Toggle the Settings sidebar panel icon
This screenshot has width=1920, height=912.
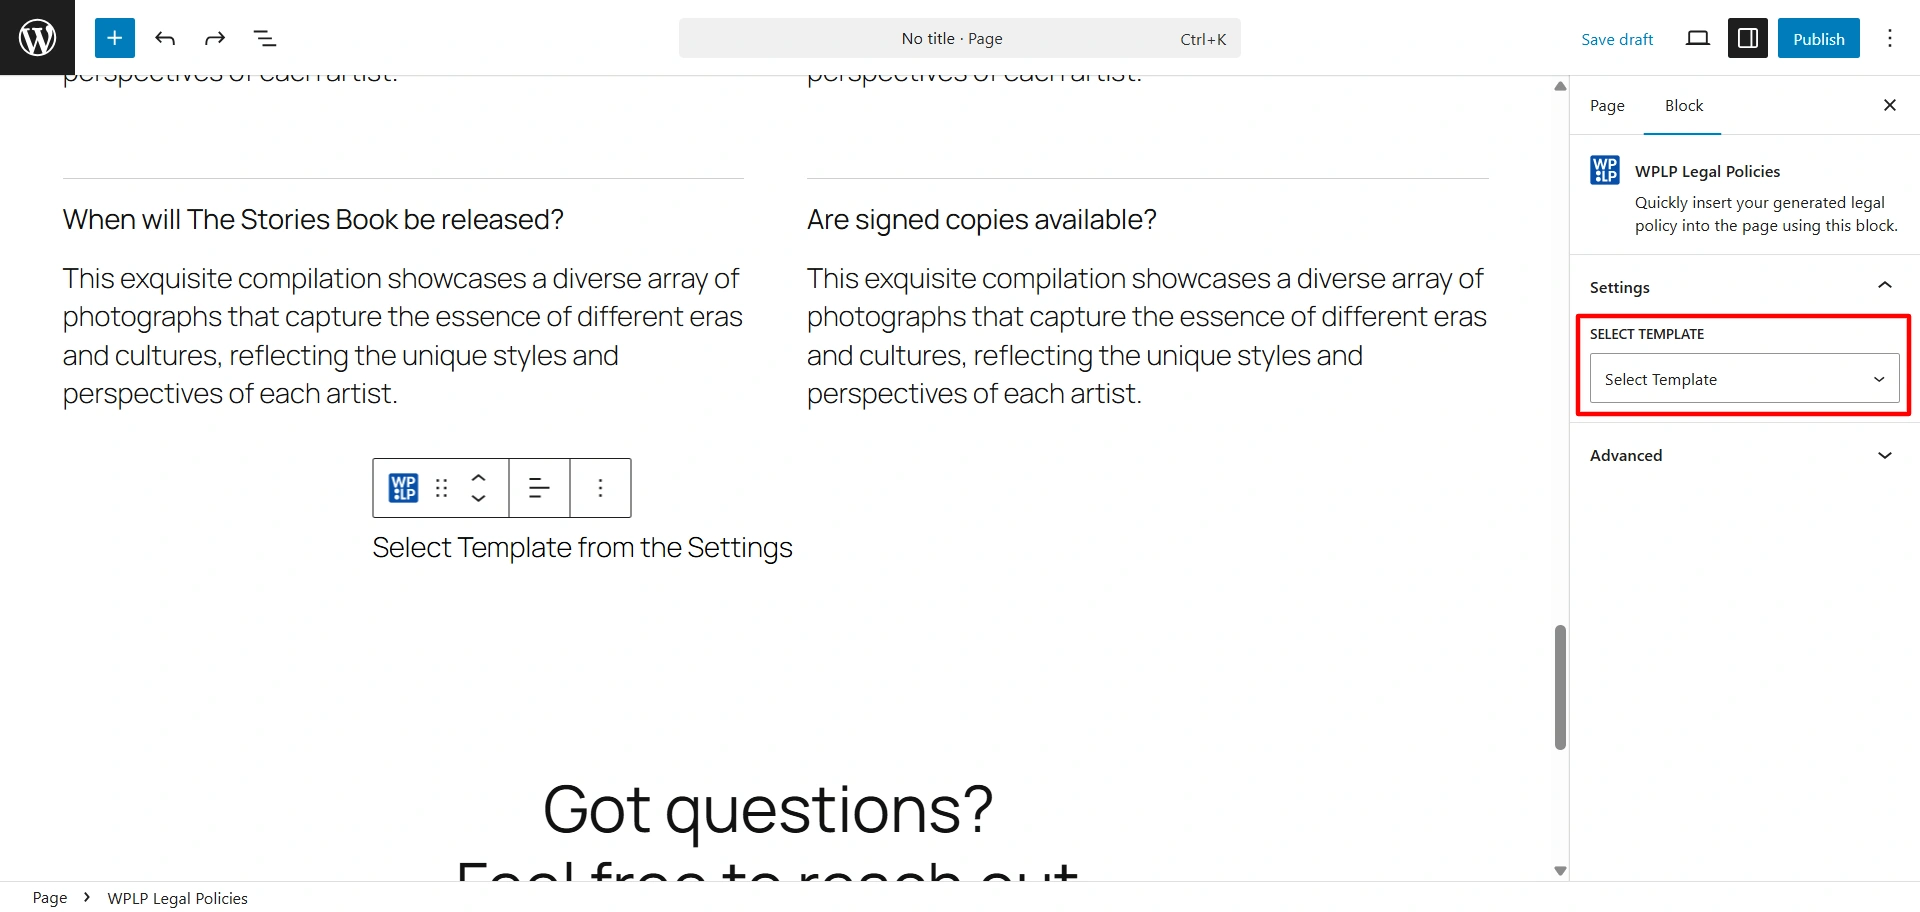pyautogui.click(x=1747, y=38)
